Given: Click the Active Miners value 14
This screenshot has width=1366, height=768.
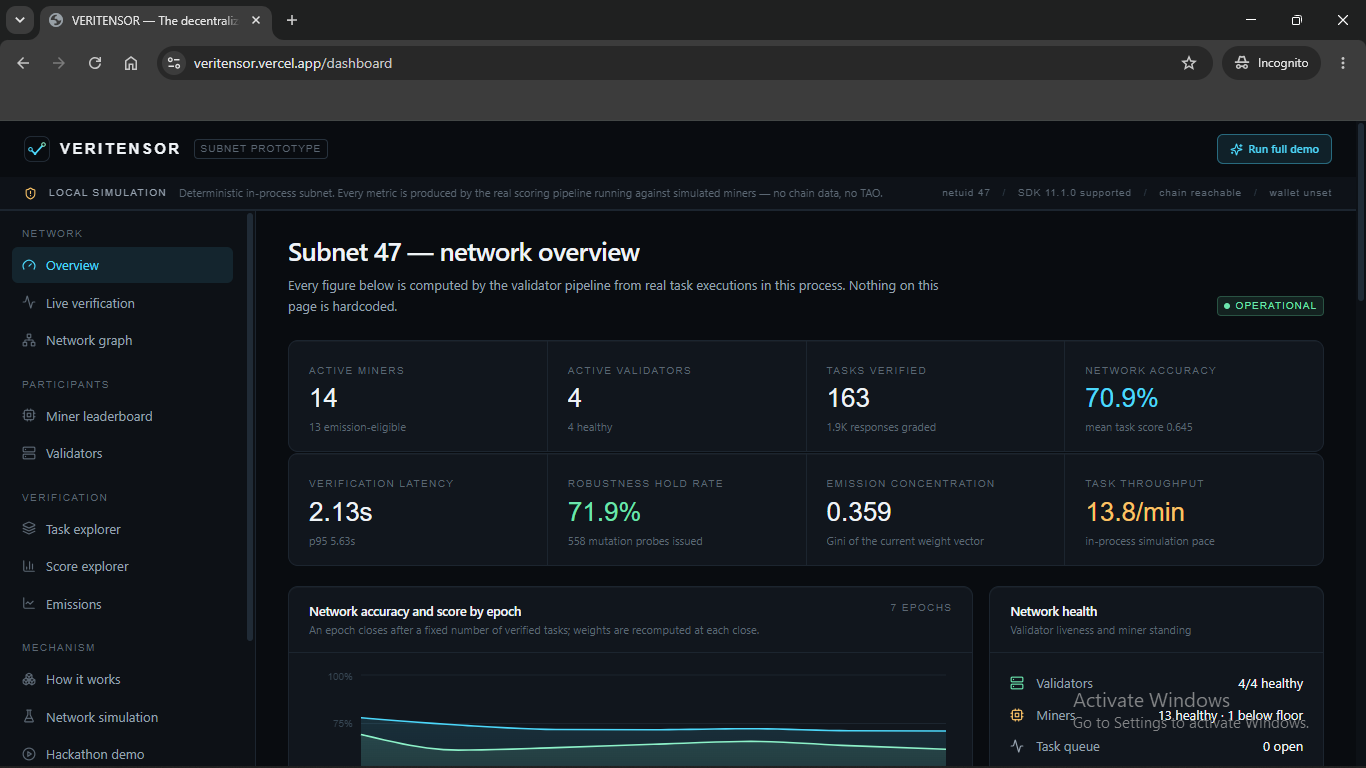Looking at the screenshot, I should click(323, 398).
